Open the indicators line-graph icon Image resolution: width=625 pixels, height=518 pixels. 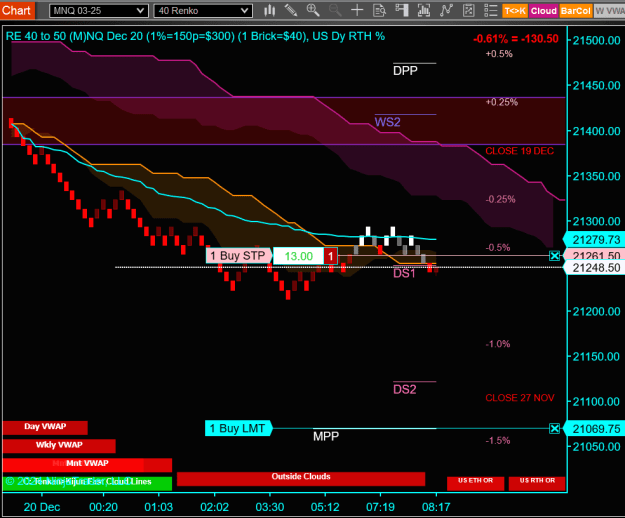pos(446,11)
